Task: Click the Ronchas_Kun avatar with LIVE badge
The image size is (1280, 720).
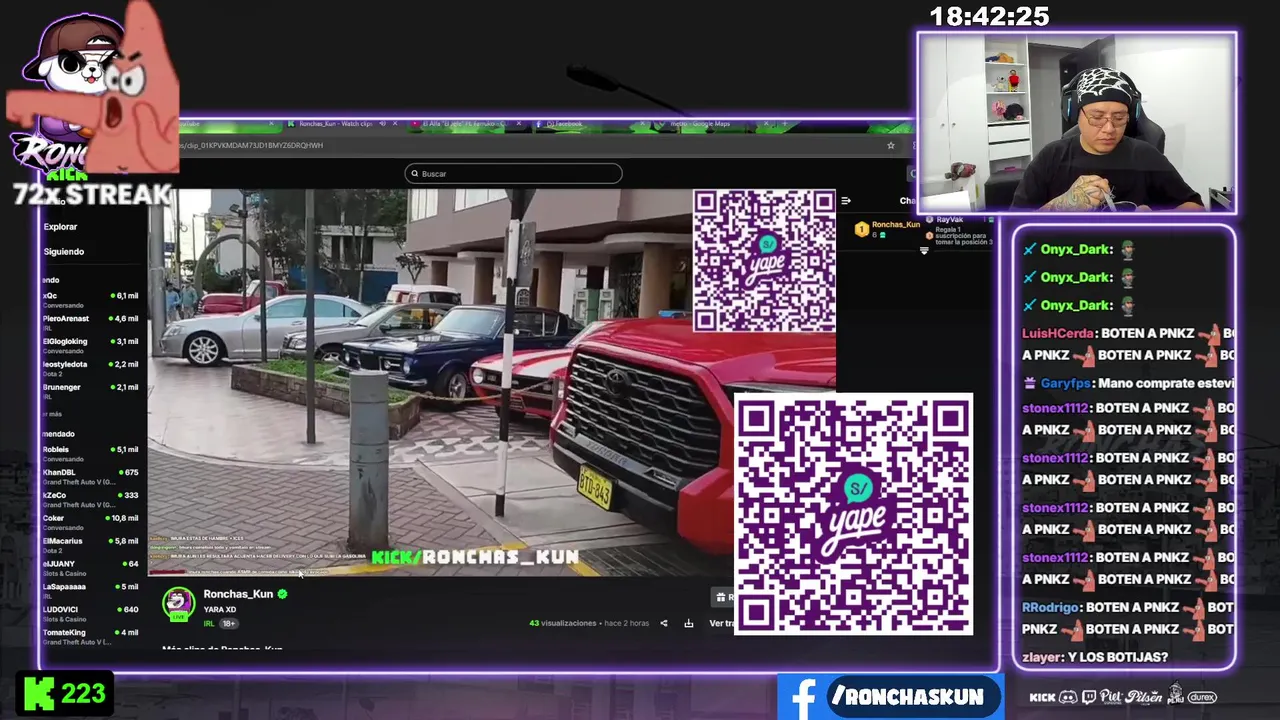Action: (x=179, y=604)
